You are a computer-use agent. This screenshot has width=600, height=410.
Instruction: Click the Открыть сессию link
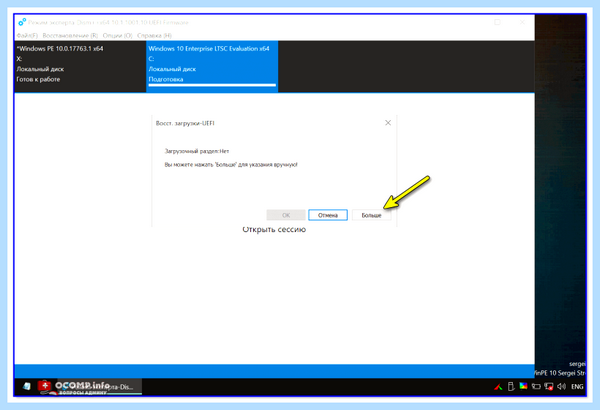pos(274,230)
